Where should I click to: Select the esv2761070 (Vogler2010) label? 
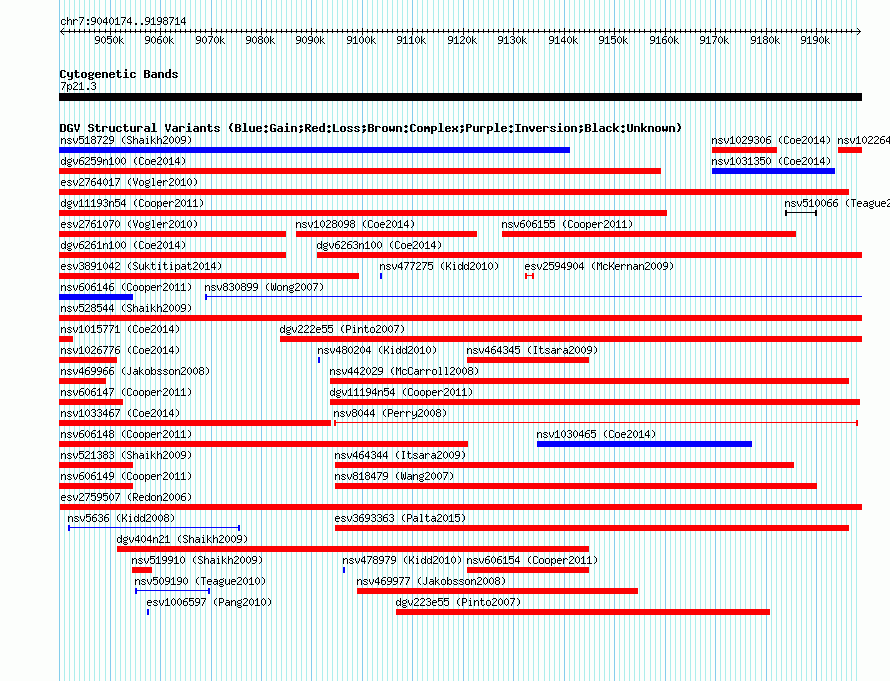pyautogui.click(x=129, y=224)
